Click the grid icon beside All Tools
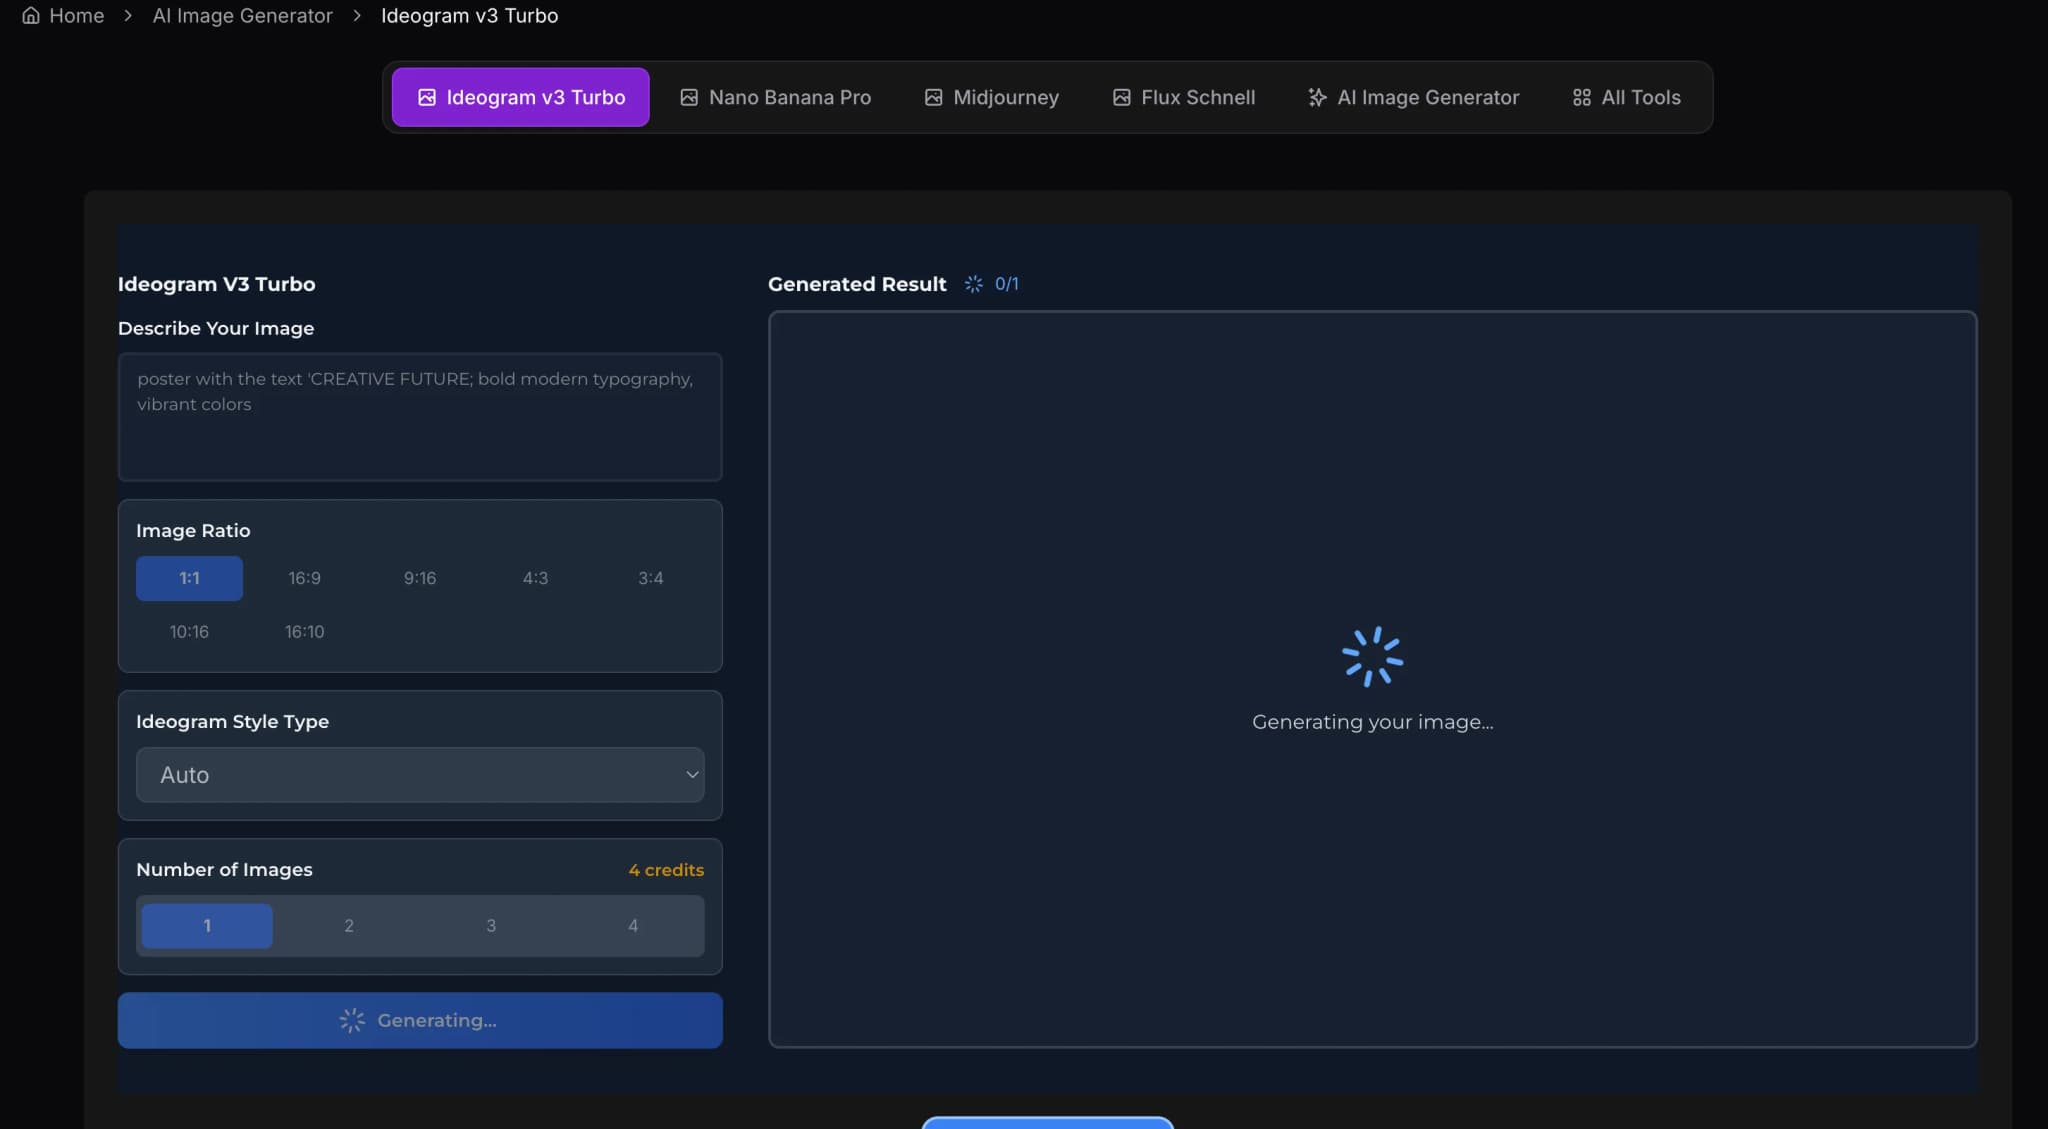This screenshot has height=1129, width=2048. 1581,97
